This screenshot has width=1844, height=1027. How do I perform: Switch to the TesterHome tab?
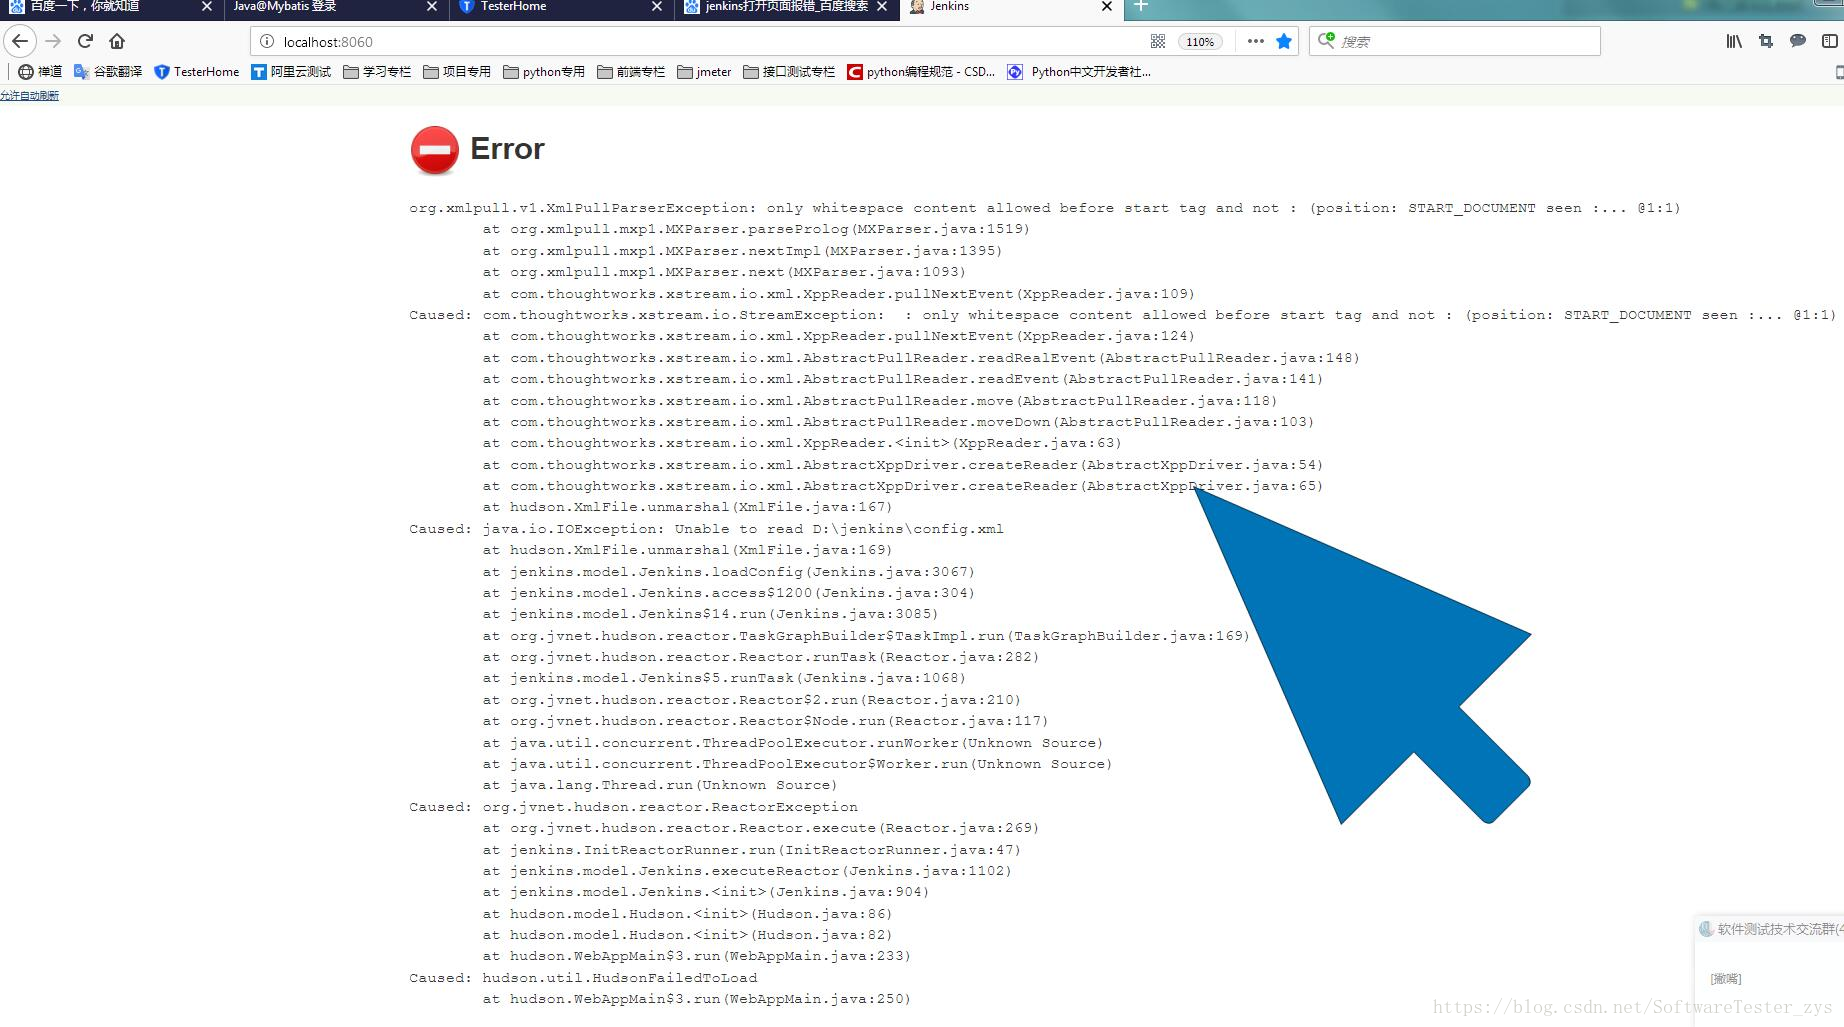click(x=550, y=6)
